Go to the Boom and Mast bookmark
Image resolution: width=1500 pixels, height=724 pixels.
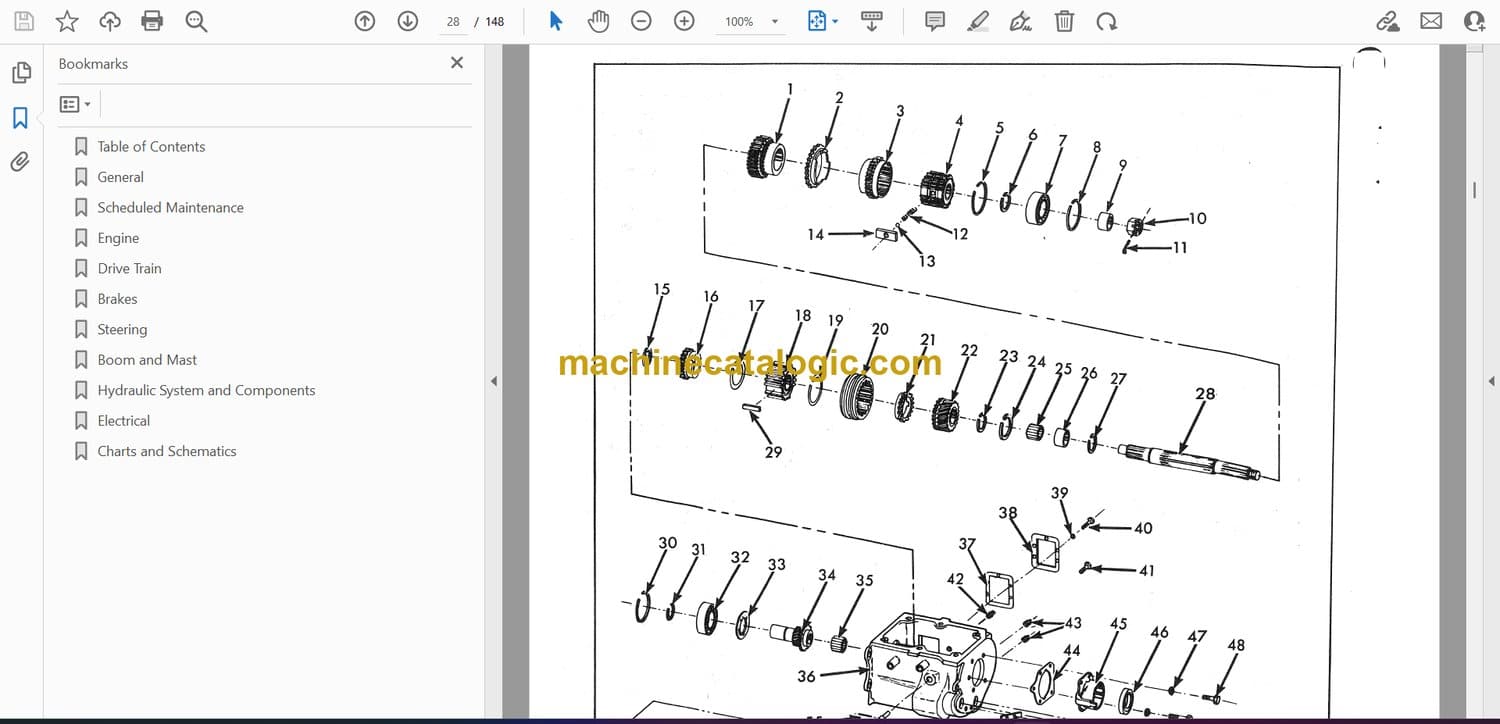point(147,360)
